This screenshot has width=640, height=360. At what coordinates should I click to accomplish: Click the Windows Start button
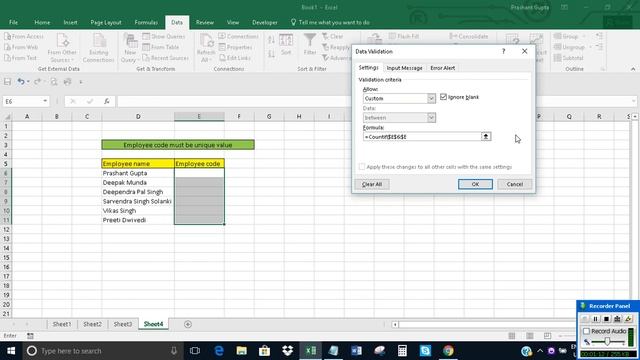coord(11,351)
